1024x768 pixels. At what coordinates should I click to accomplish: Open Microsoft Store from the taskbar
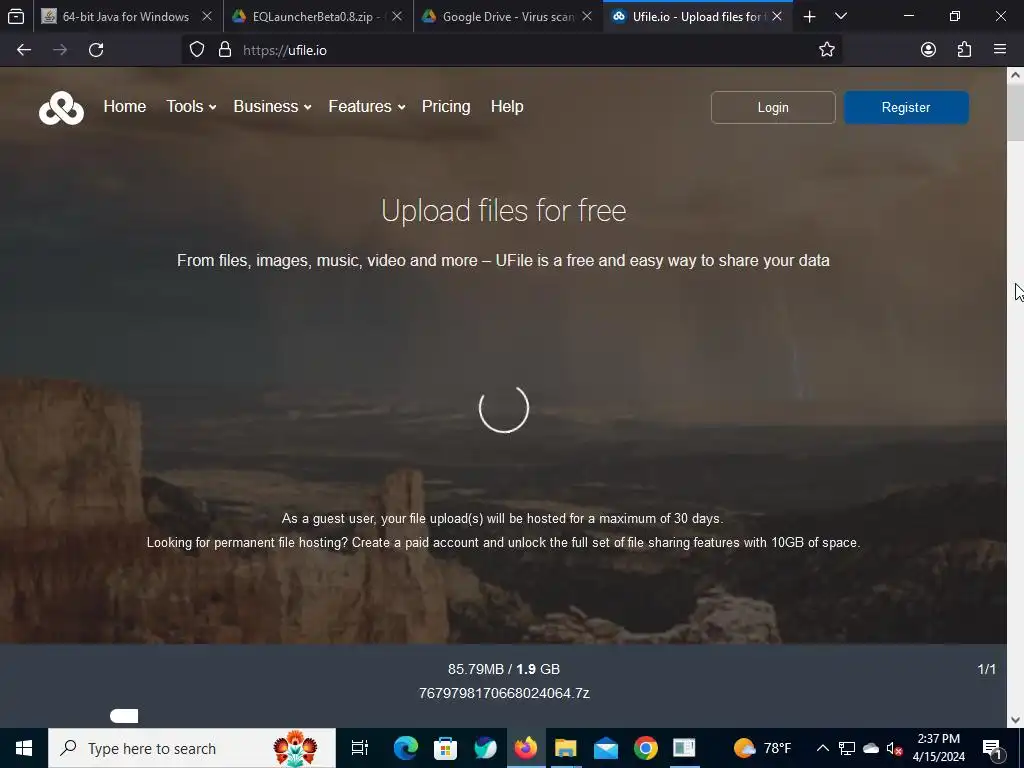tap(445, 748)
